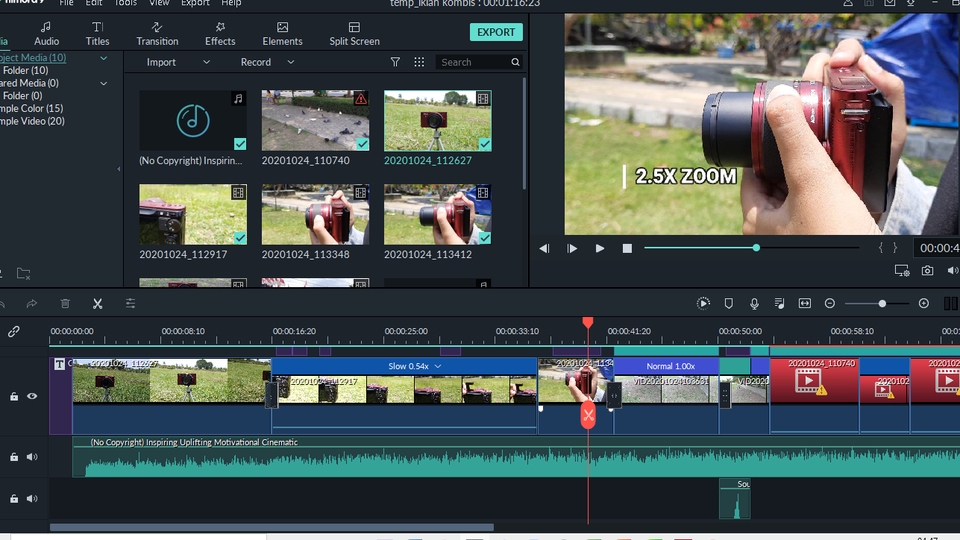
Task: Click the delete folder icon
Action: tap(23, 274)
